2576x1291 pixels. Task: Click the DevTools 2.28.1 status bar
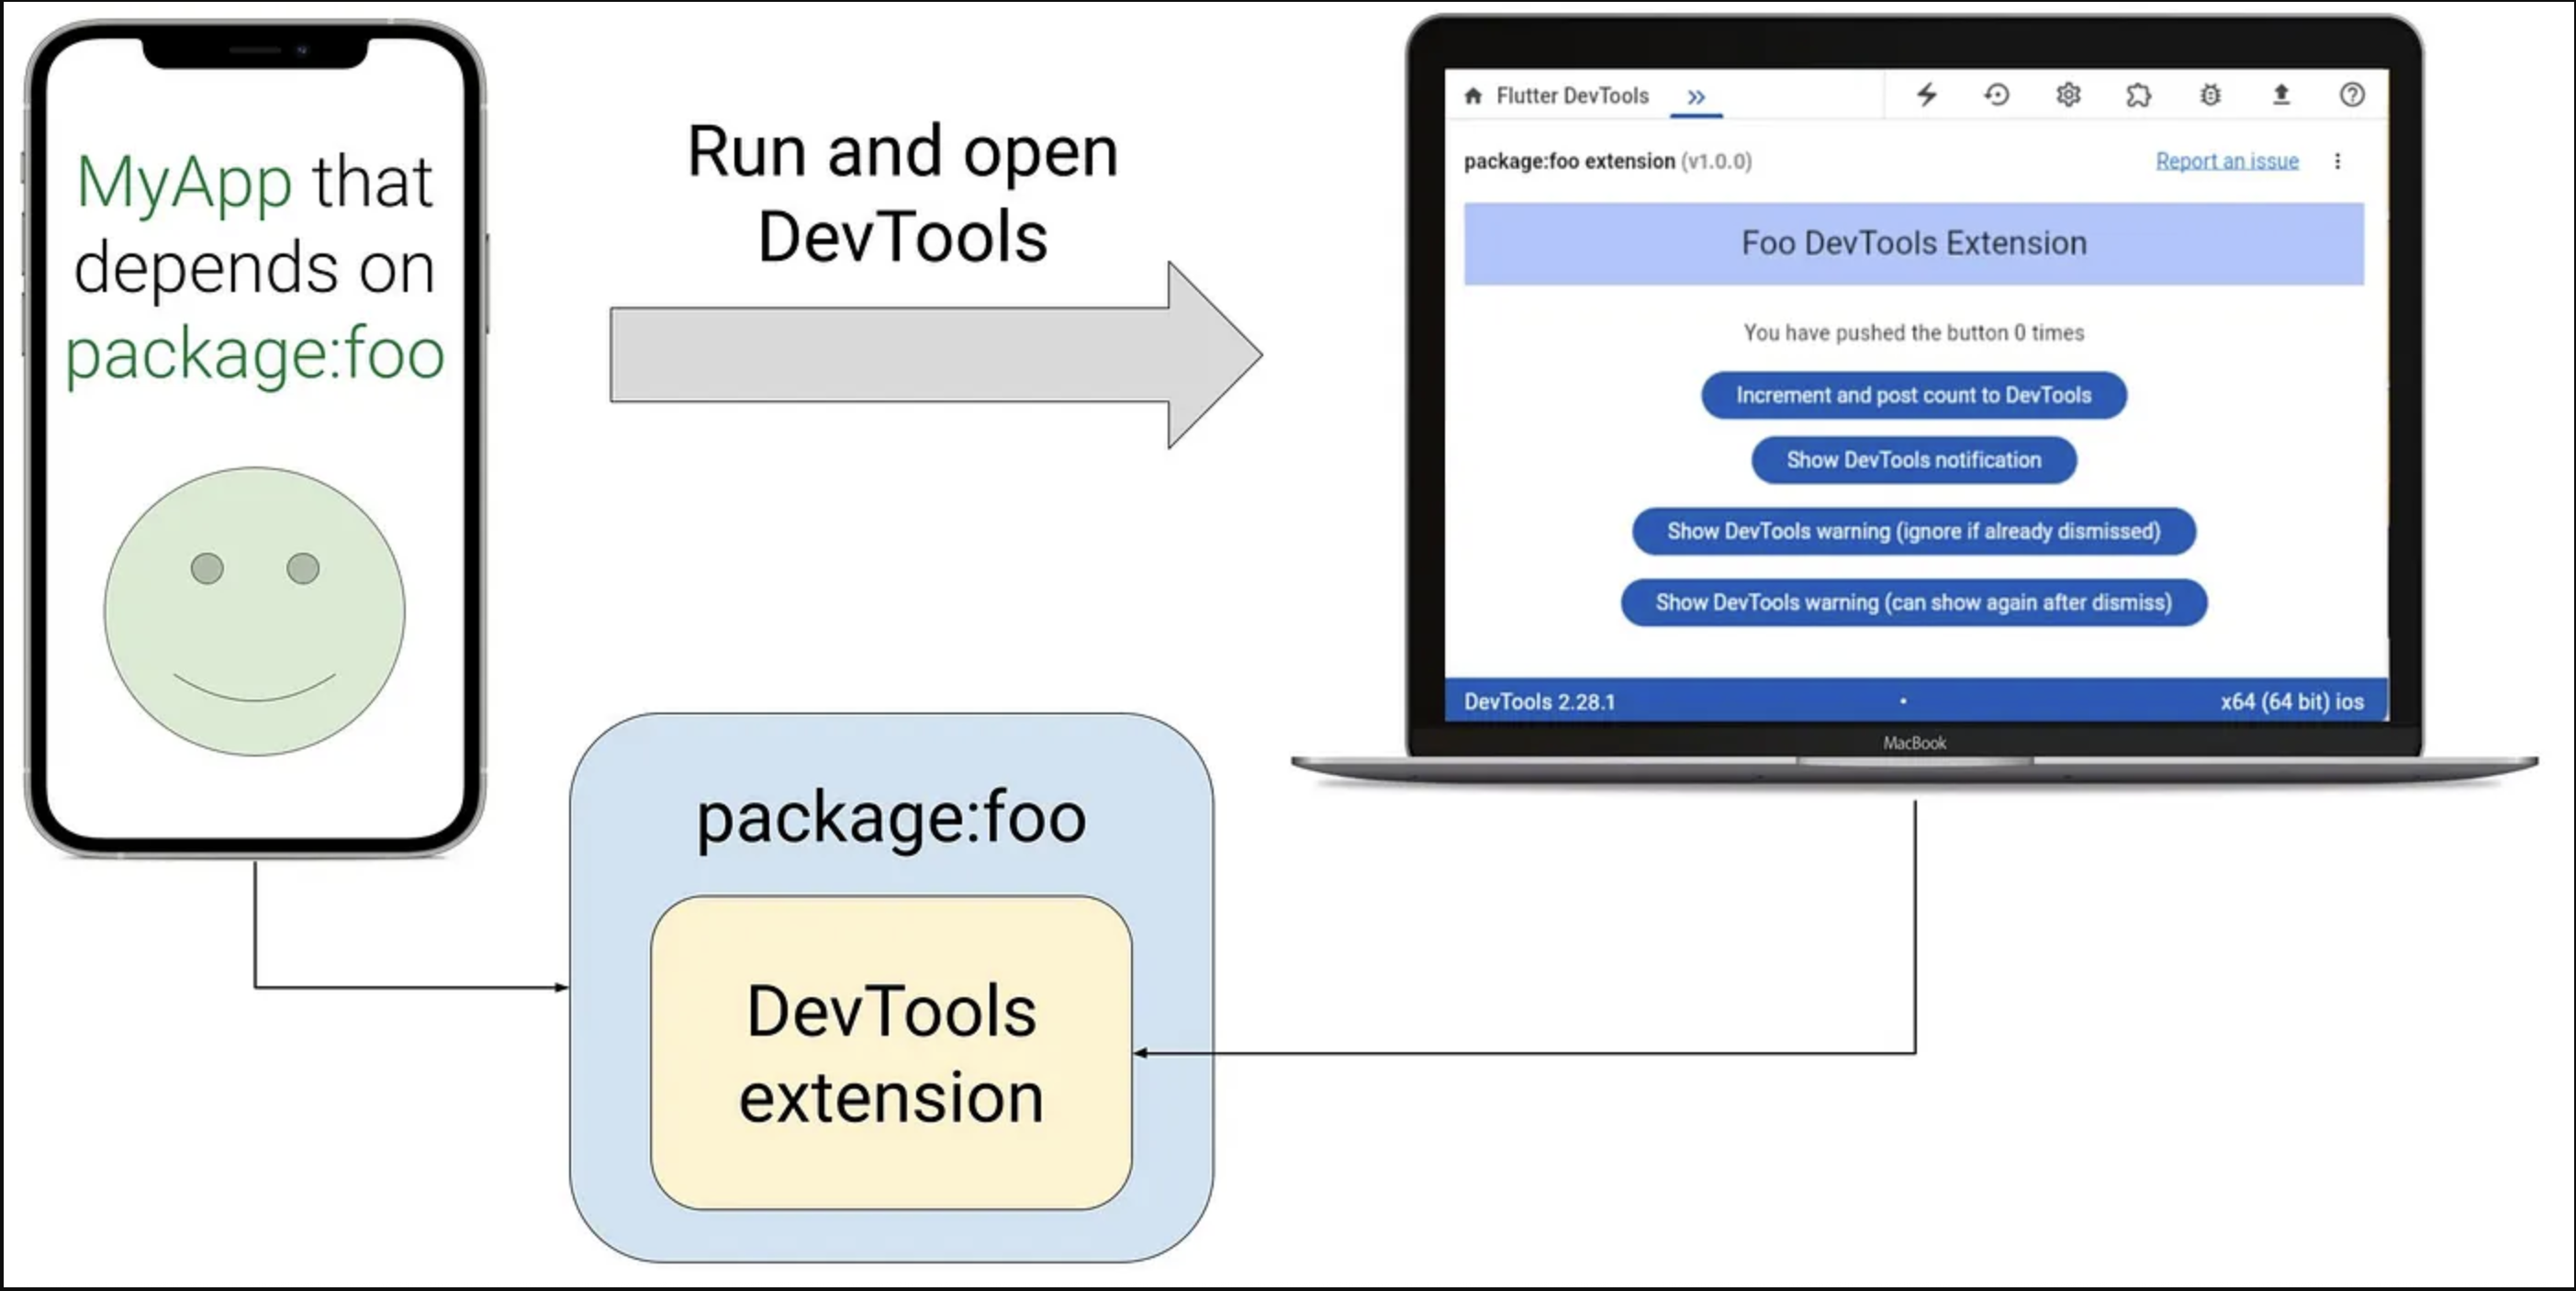pyautogui.click(x=1539, y=702)
